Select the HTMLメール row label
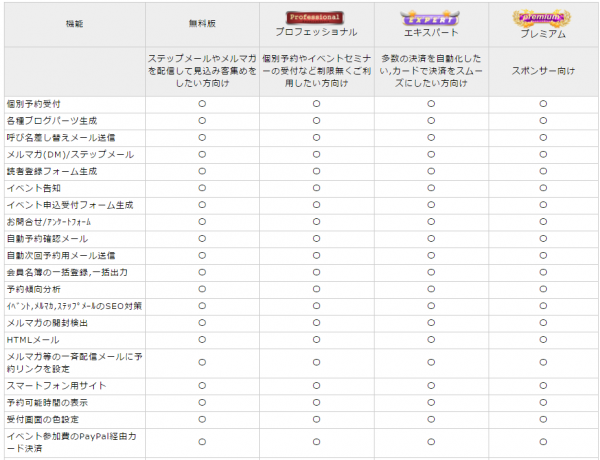 click(x=33, y=340)
